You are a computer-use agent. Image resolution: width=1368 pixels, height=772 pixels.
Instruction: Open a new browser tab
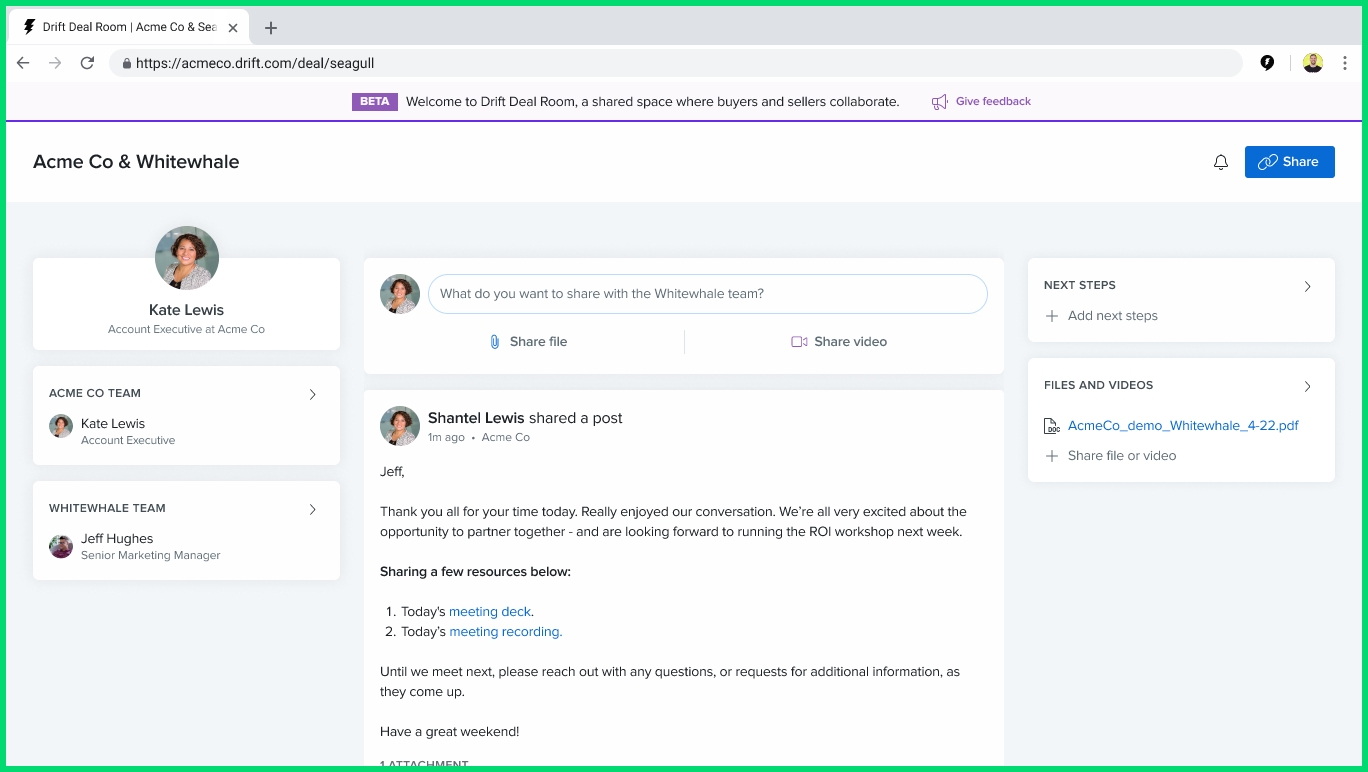pyautogui.click(x=271, y=28)
